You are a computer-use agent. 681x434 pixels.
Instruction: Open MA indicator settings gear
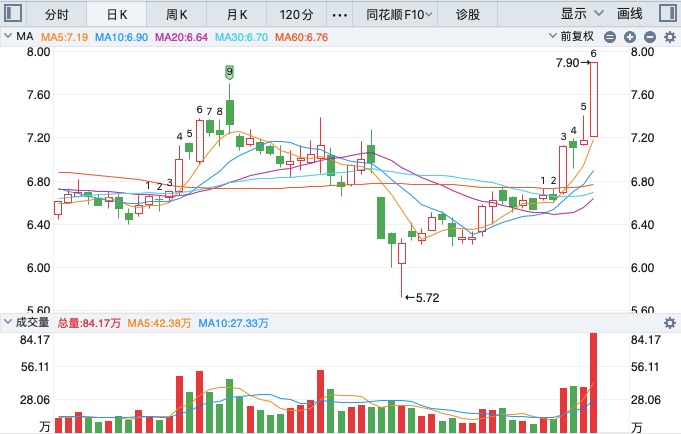click(x=670, y=37)
